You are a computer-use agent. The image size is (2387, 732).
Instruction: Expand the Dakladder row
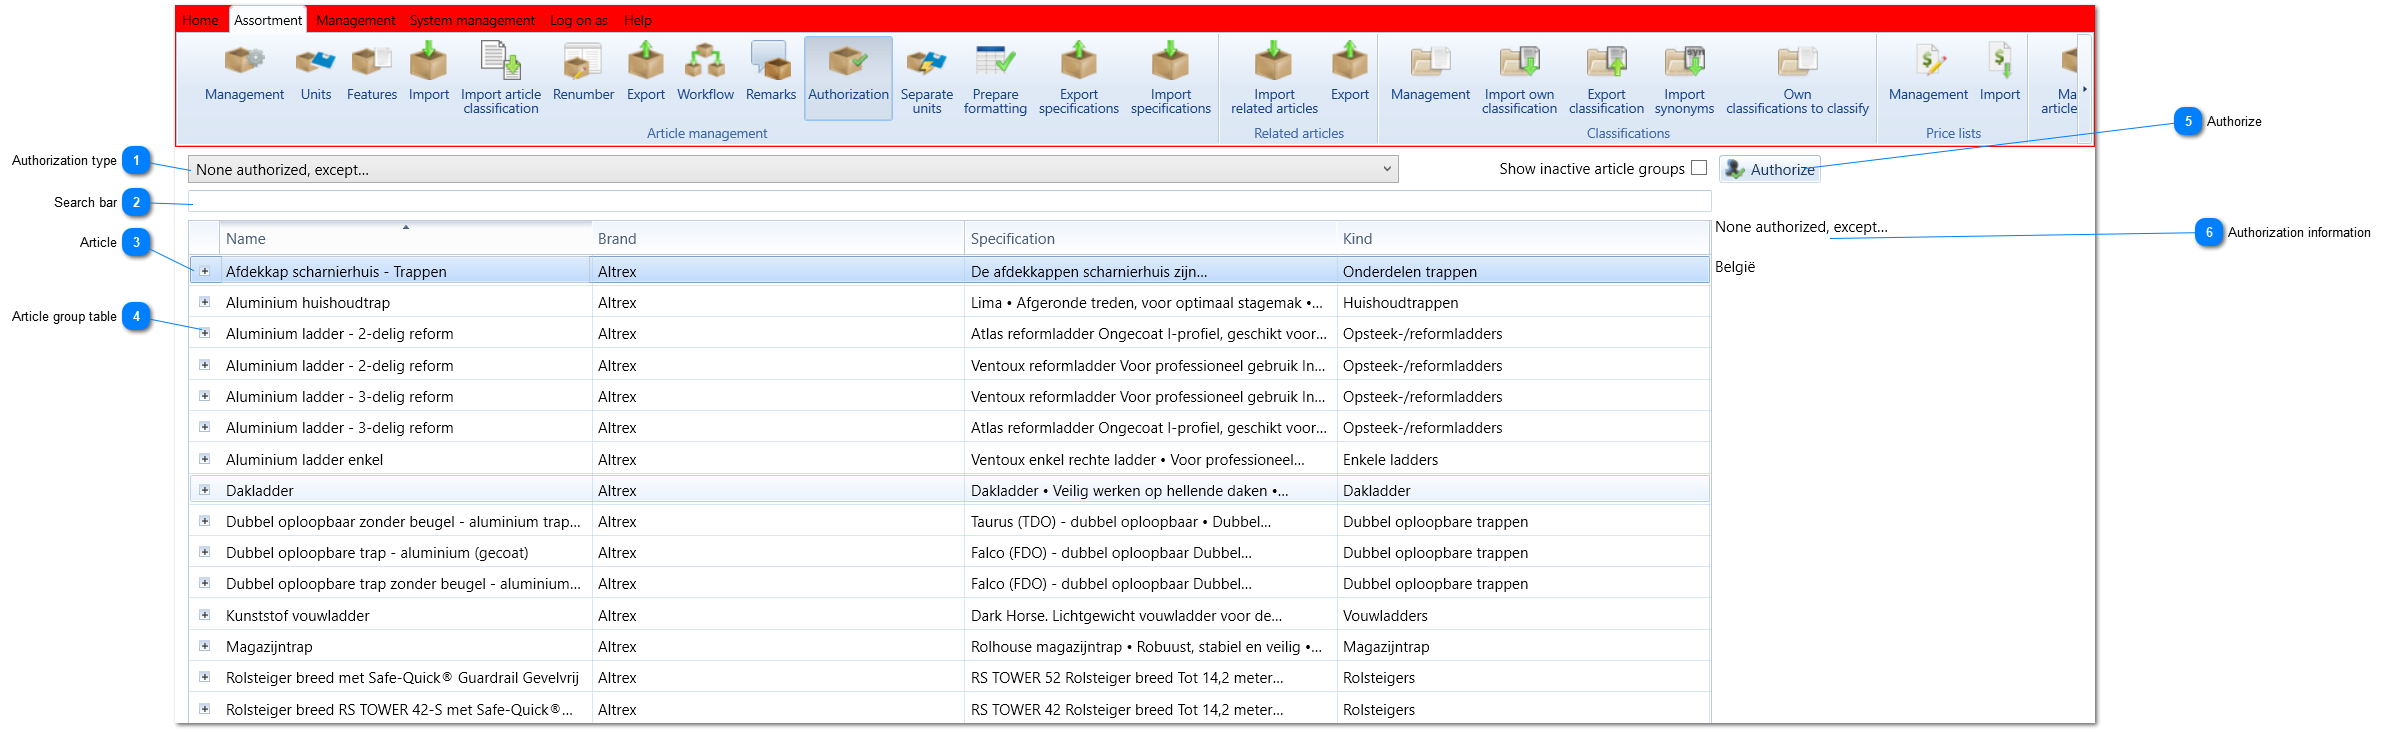tap(204, 490)
